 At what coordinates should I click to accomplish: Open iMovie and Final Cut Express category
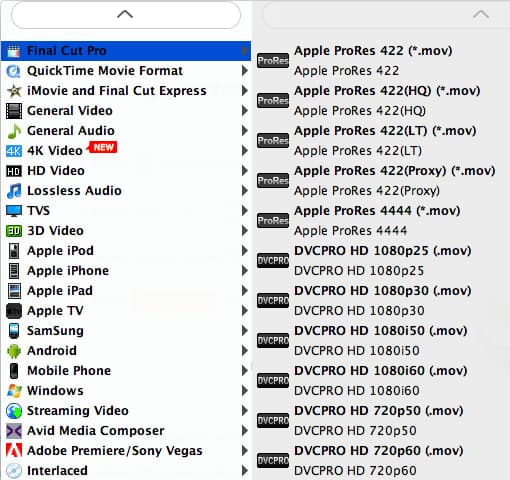point(126,91)
